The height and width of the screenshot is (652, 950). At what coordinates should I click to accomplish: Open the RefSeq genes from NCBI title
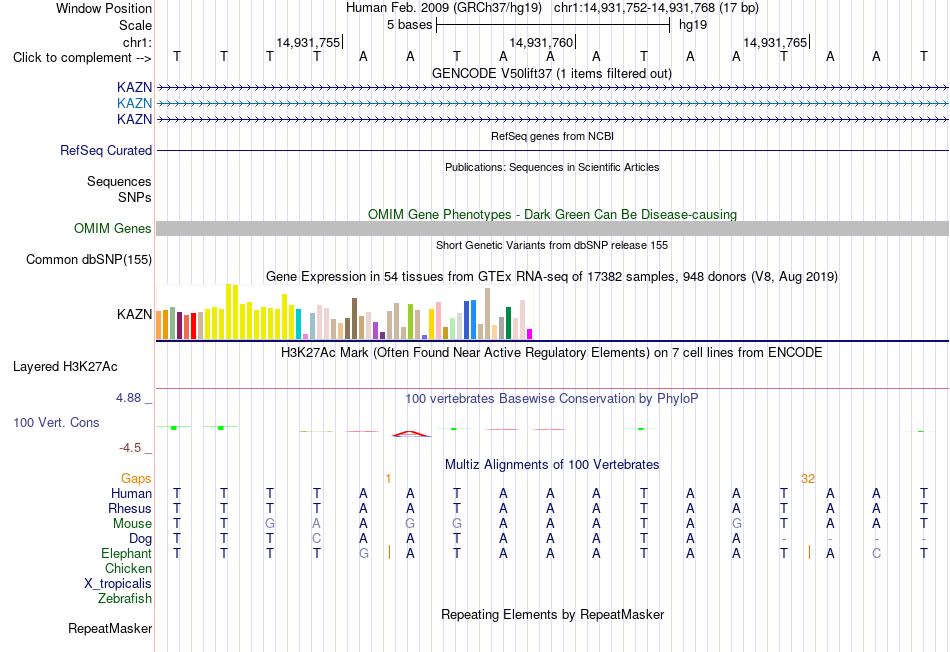[x=552, y=136]
